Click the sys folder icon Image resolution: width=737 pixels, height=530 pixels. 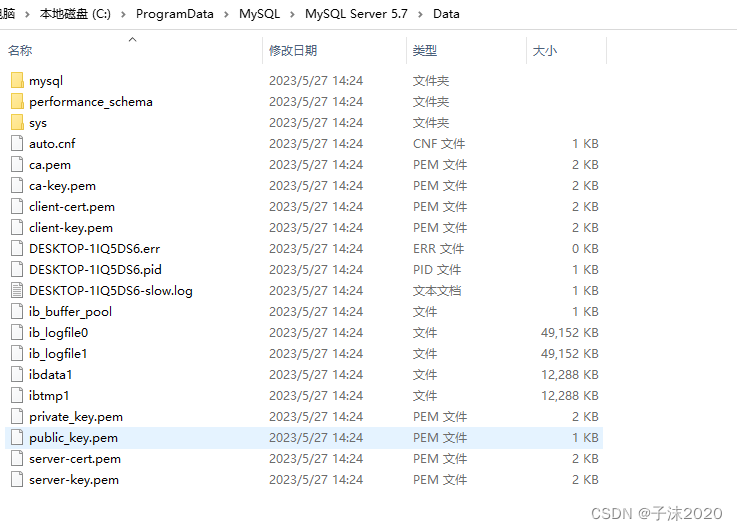coord(17,123)
